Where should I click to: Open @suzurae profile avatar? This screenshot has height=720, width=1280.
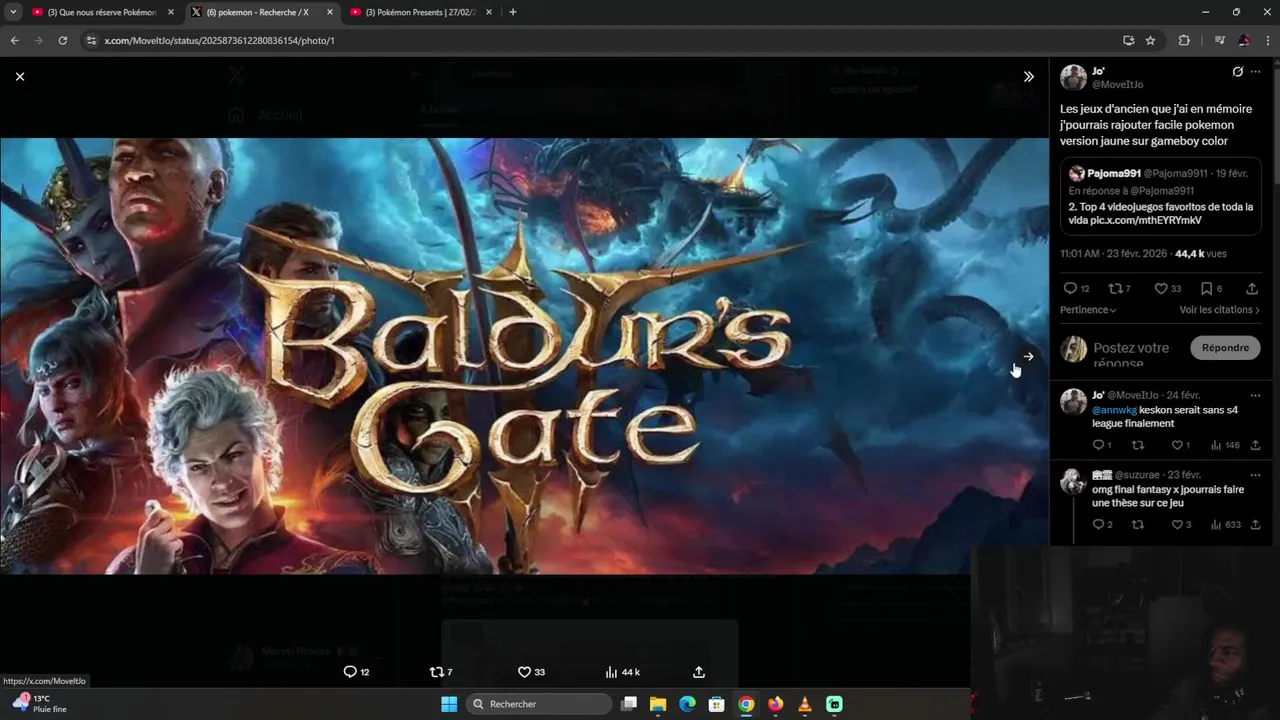click(1073, 482)
